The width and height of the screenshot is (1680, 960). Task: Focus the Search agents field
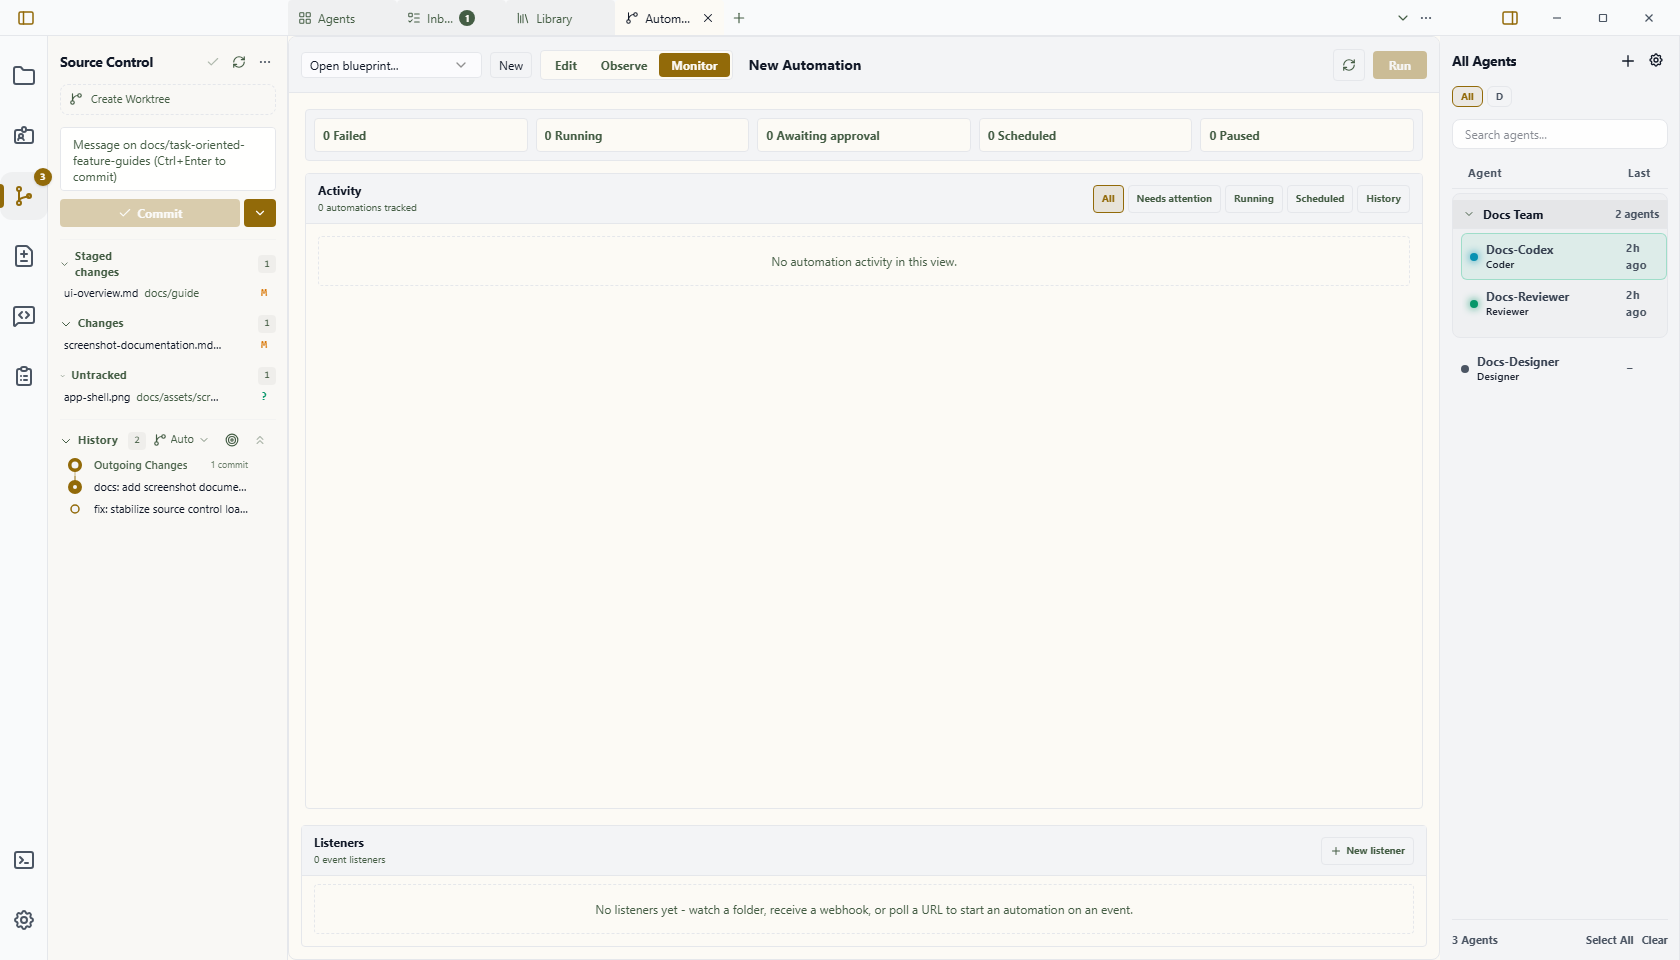click(1559, 135)
